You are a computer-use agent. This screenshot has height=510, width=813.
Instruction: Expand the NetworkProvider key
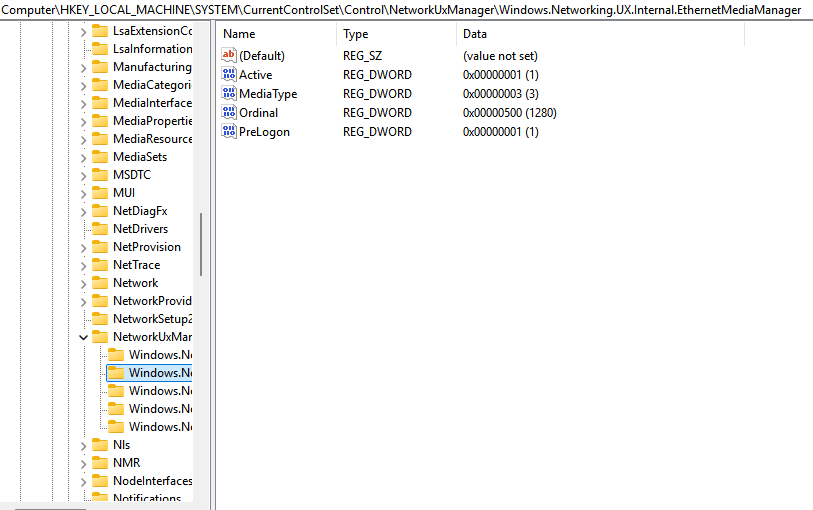(x=83, y=302)
